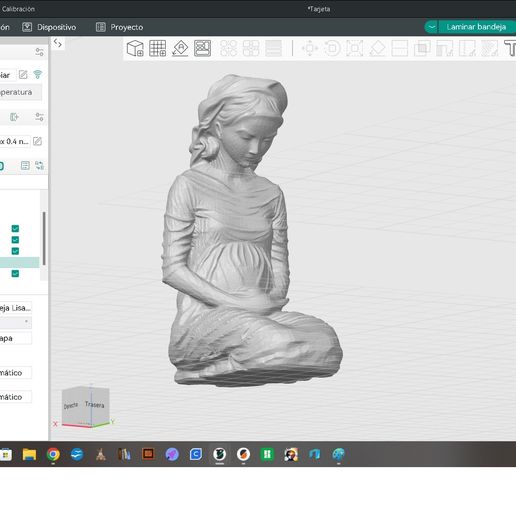The height and width of the screenshot is (516, 516).
Task: Uncheck the second teal checkbox in list
Action: (15, 240)
